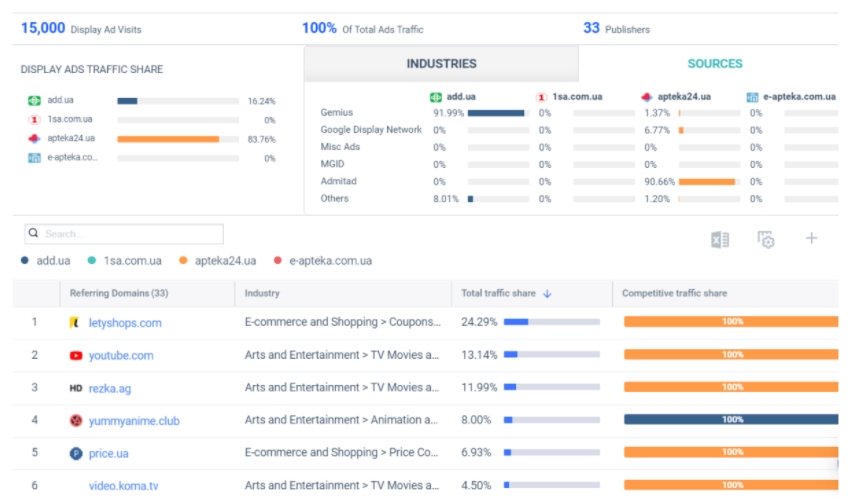This screenshot has width=858, height=503.
Task: Toggle add.ua legend filter dot
Action: [x=25, y=261]
